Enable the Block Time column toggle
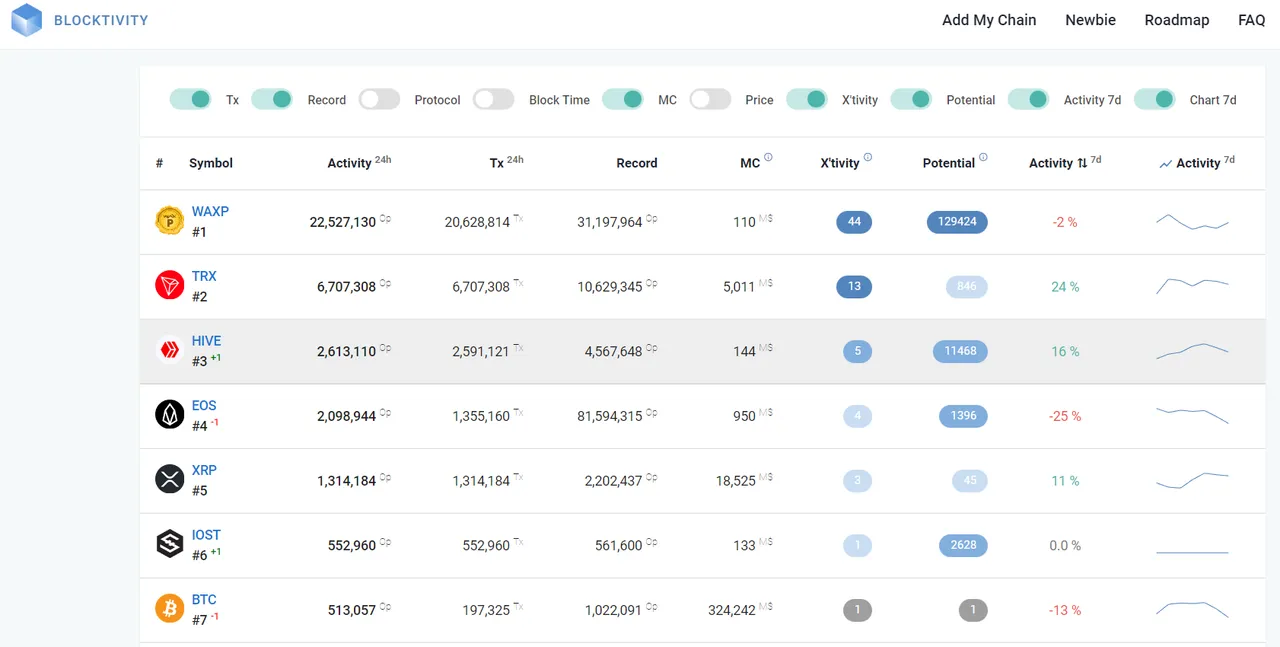 [493, 99]
